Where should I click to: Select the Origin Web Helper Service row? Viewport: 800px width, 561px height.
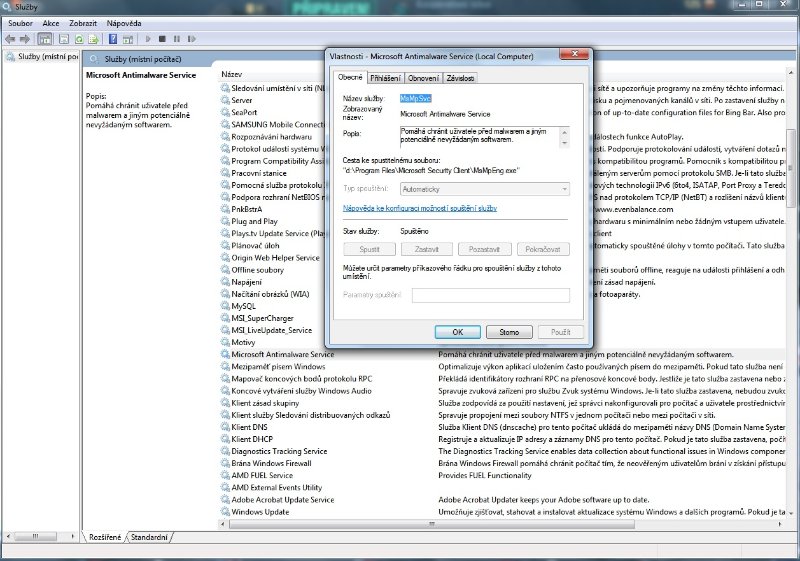276,258
